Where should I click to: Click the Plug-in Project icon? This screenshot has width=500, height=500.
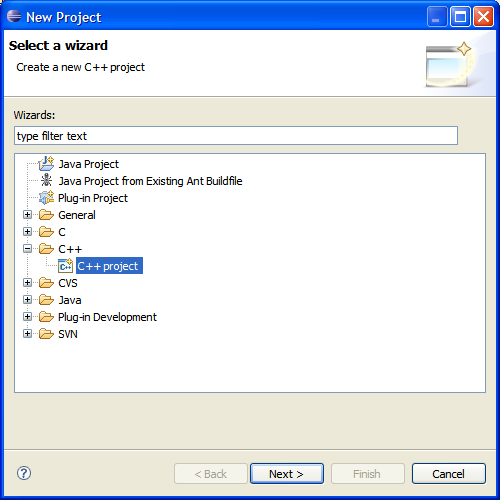click(46, 198)
